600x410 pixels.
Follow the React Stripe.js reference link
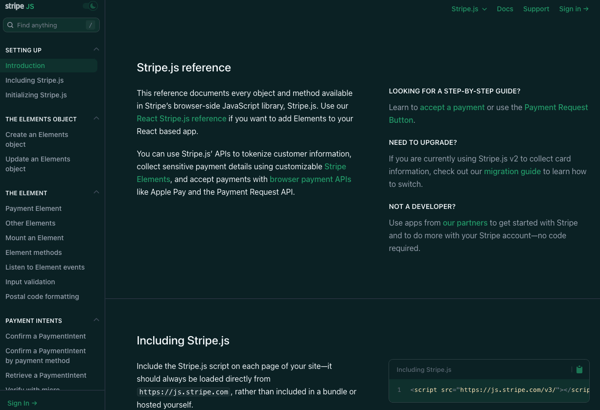pos(181,119)
